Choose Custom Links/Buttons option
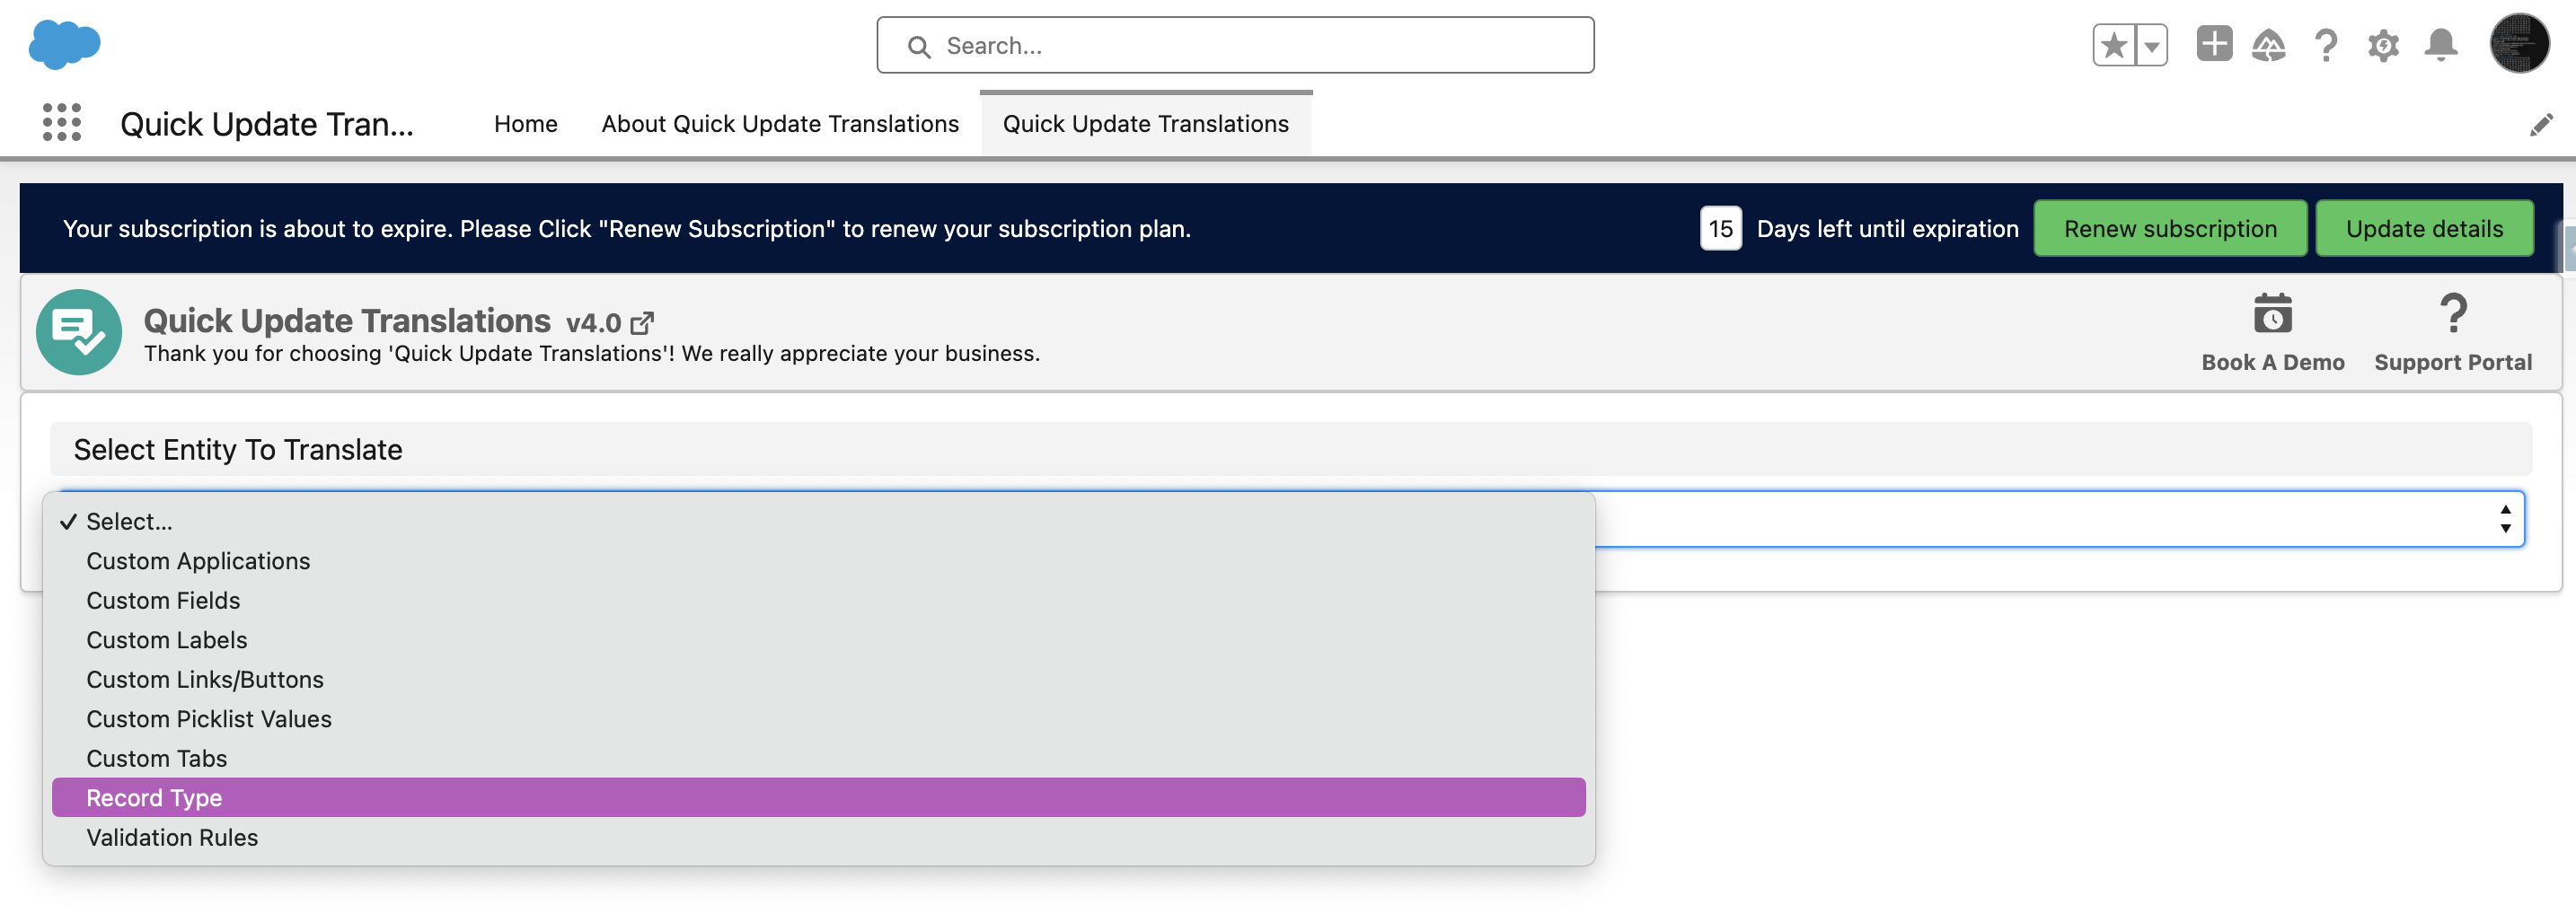 tap(818, 680)
